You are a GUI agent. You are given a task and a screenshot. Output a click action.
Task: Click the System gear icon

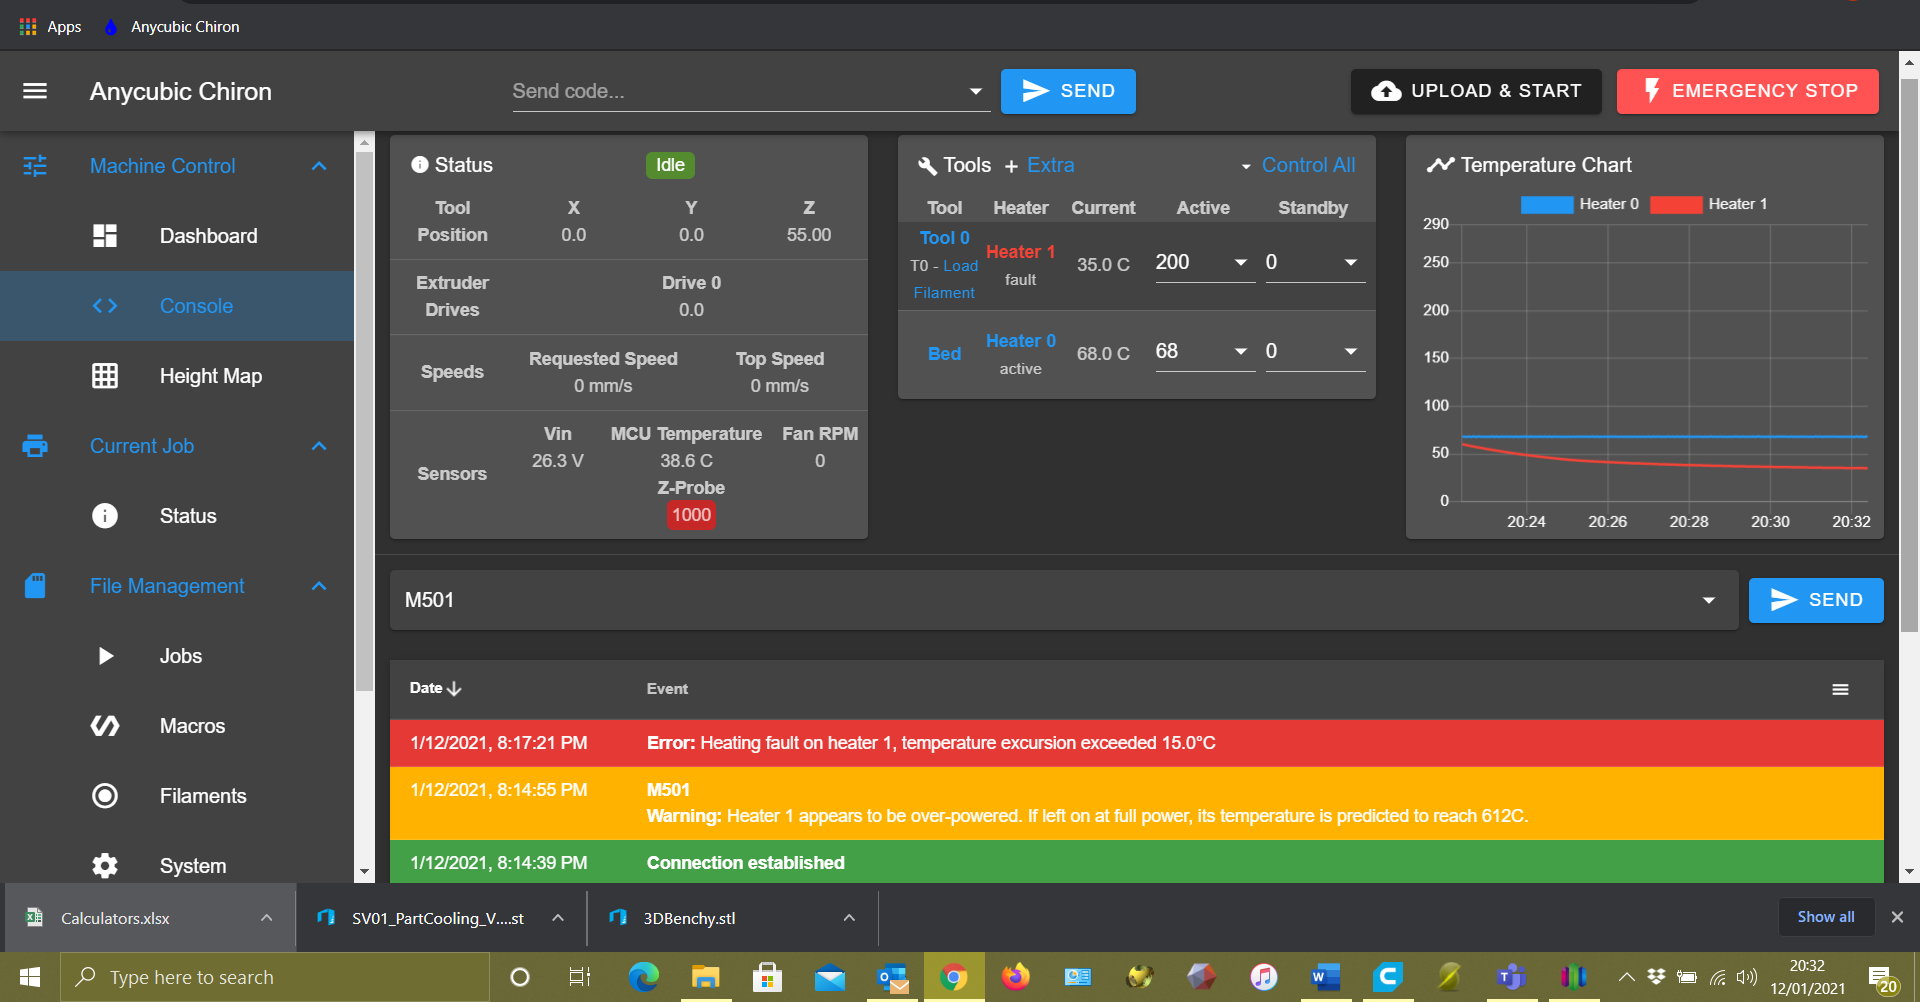click(x=105, y=866)
